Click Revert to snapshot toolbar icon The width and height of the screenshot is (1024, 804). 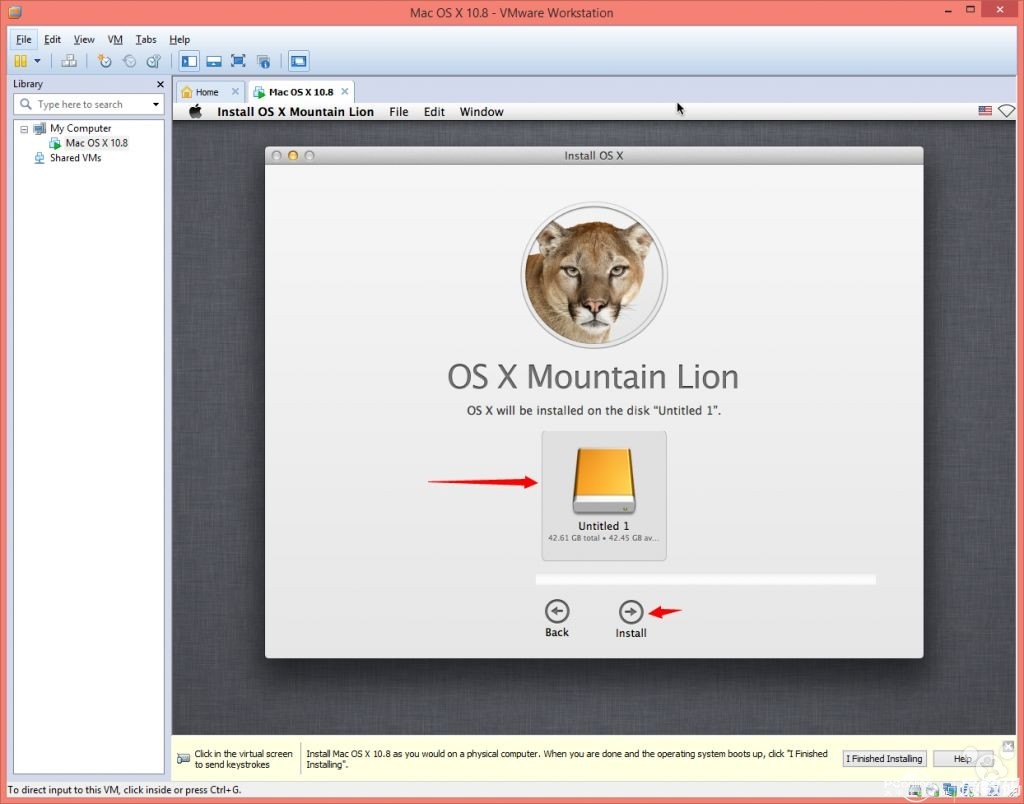pos(129,61)
